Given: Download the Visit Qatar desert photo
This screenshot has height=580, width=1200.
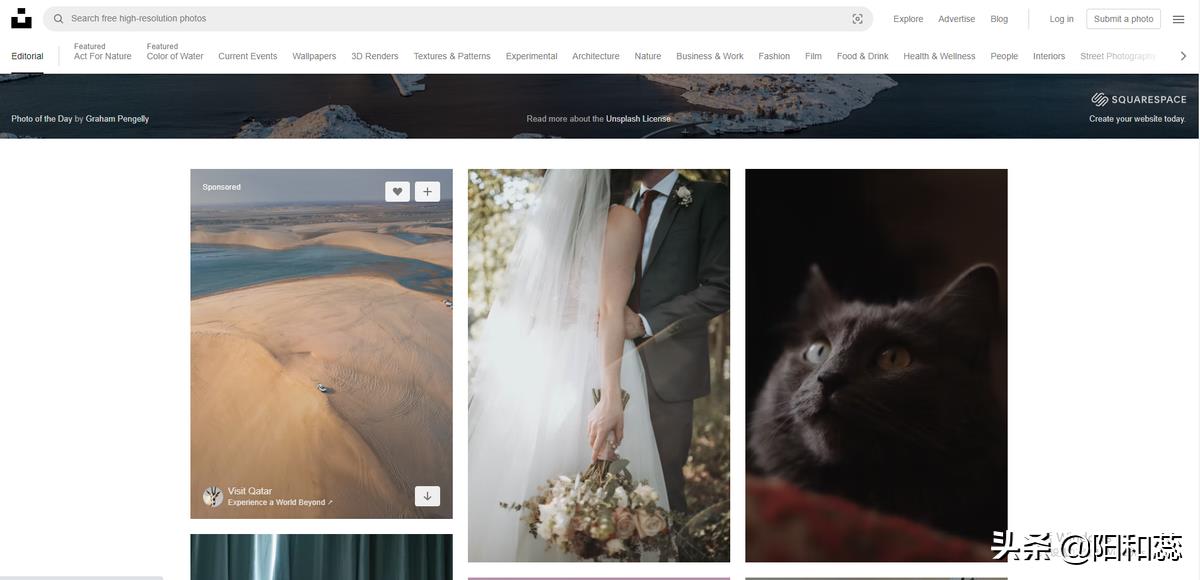Looking at the screenshot, I should tap(427, 496).
